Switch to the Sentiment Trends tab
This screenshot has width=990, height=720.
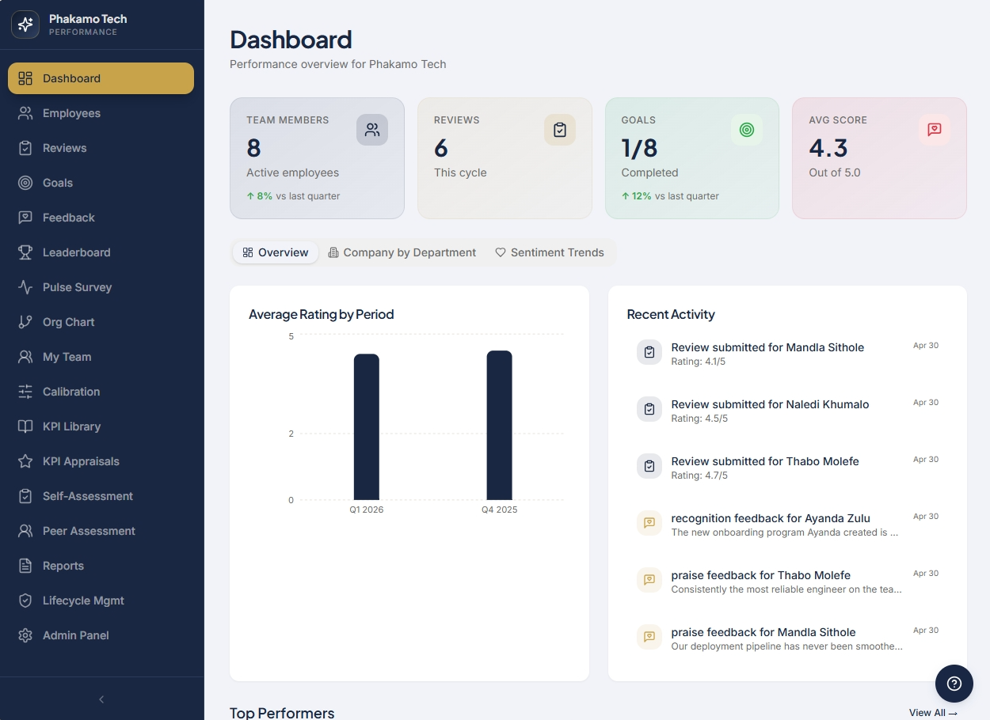[x=549, y=253]
